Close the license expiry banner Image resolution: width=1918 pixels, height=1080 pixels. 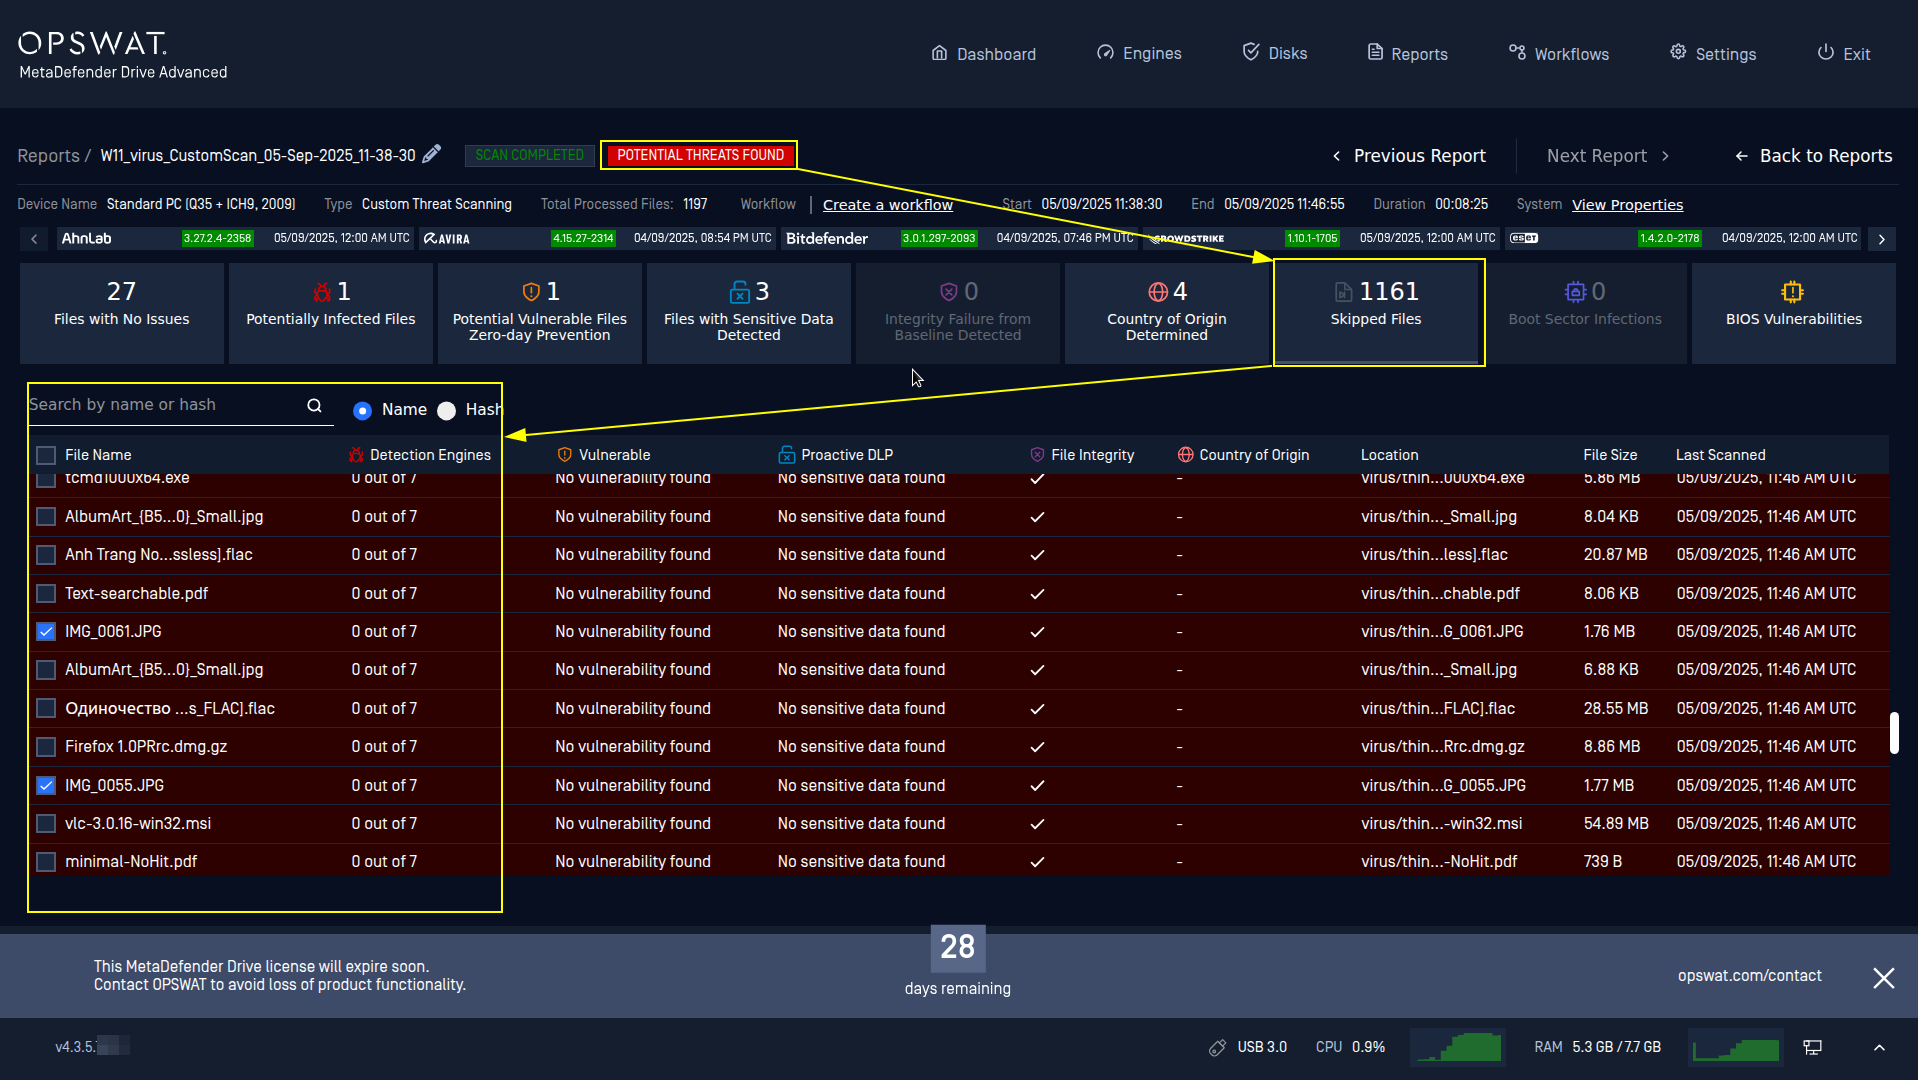[x=1883, y=978]
